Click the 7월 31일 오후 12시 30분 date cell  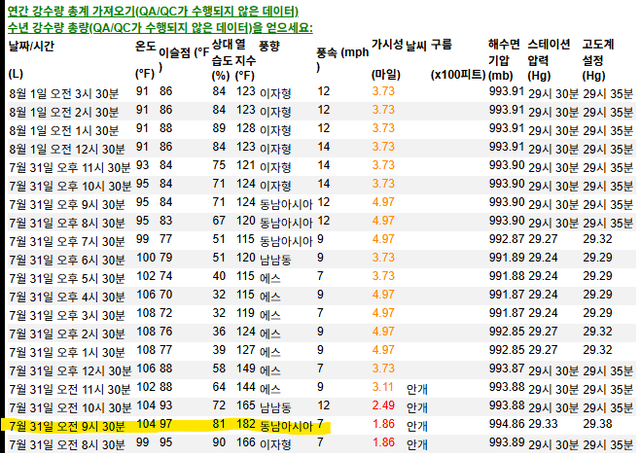[66, 369]
